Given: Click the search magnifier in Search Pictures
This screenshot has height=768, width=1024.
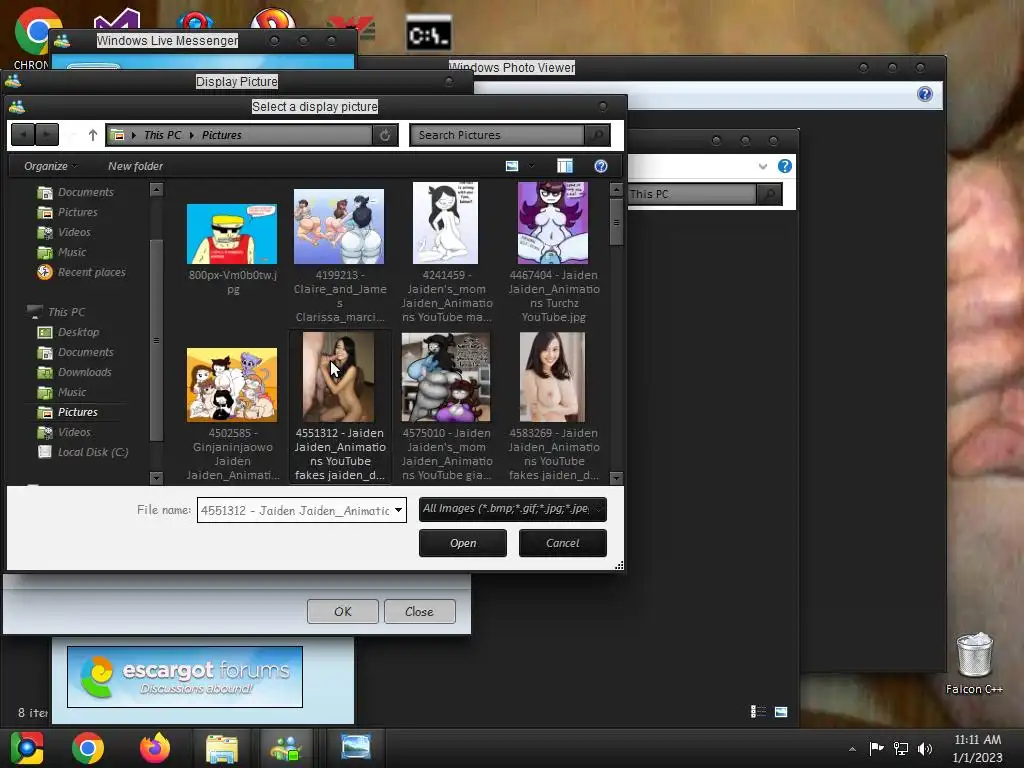Looking at the screenshot, I should coord(597,135).
